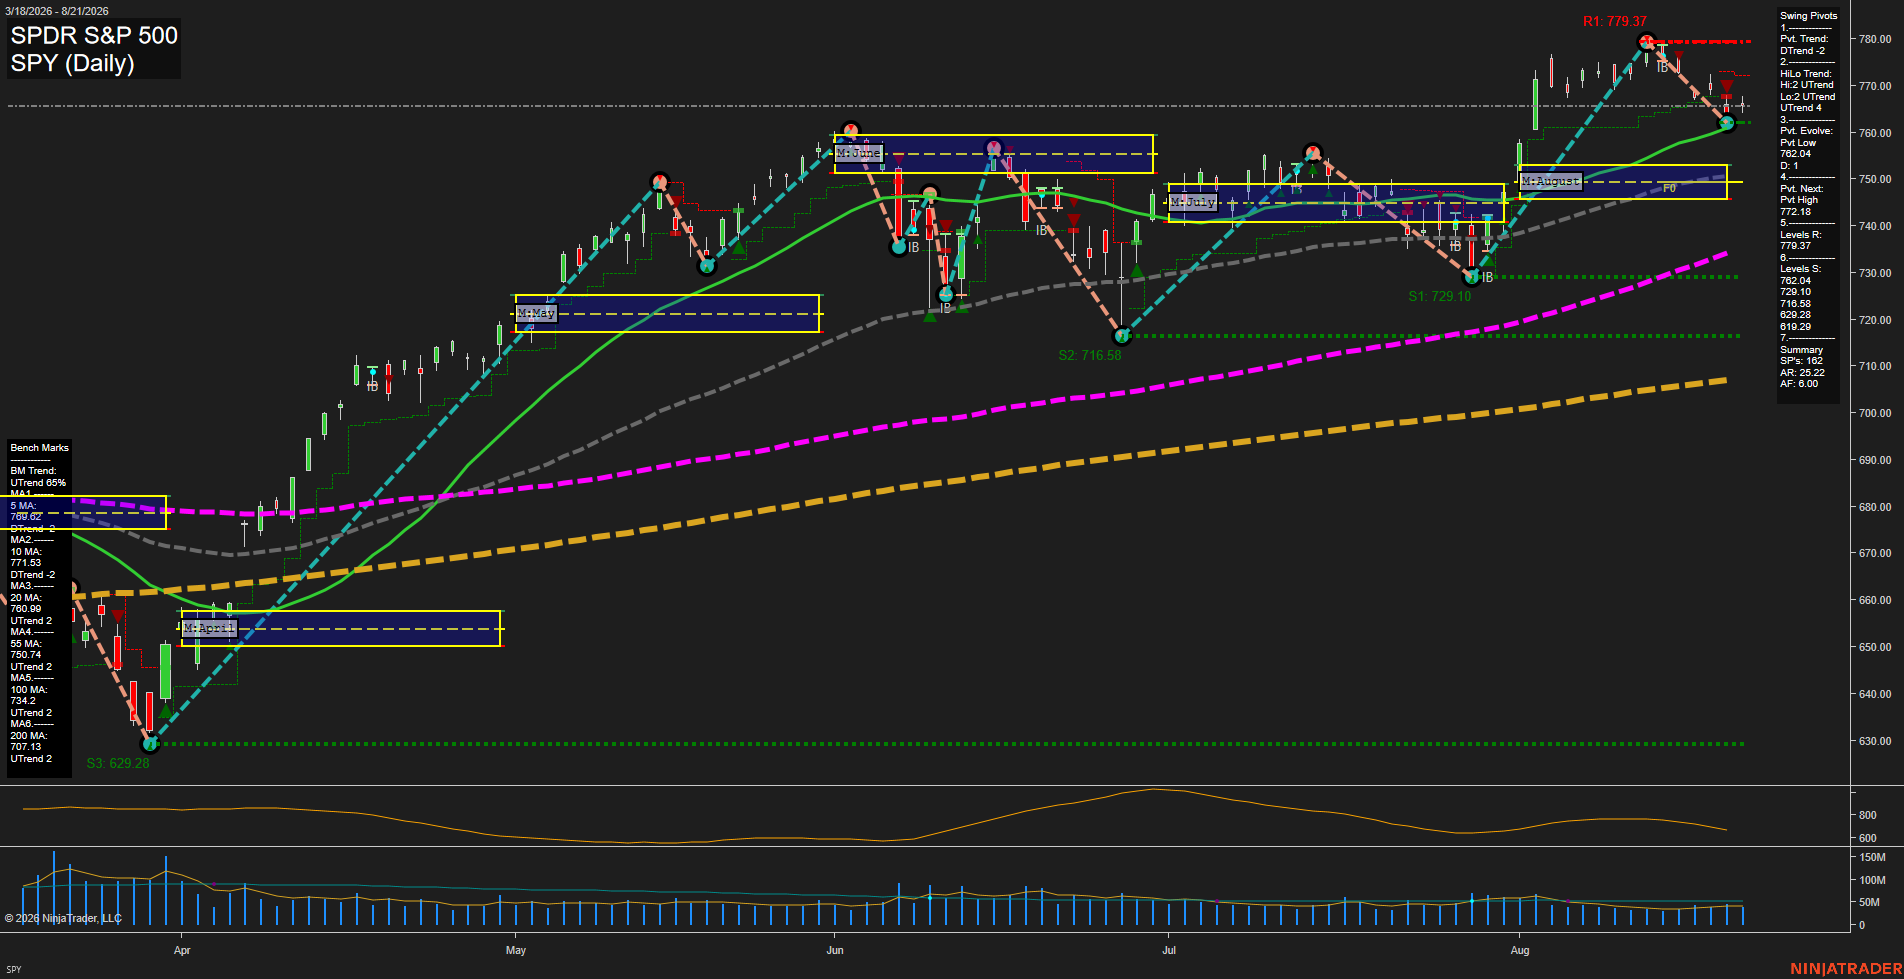The height and width of the screenshot is (979, 1904).
Task: Click the 780.00 price axis label
Action: pos(1875,39)
